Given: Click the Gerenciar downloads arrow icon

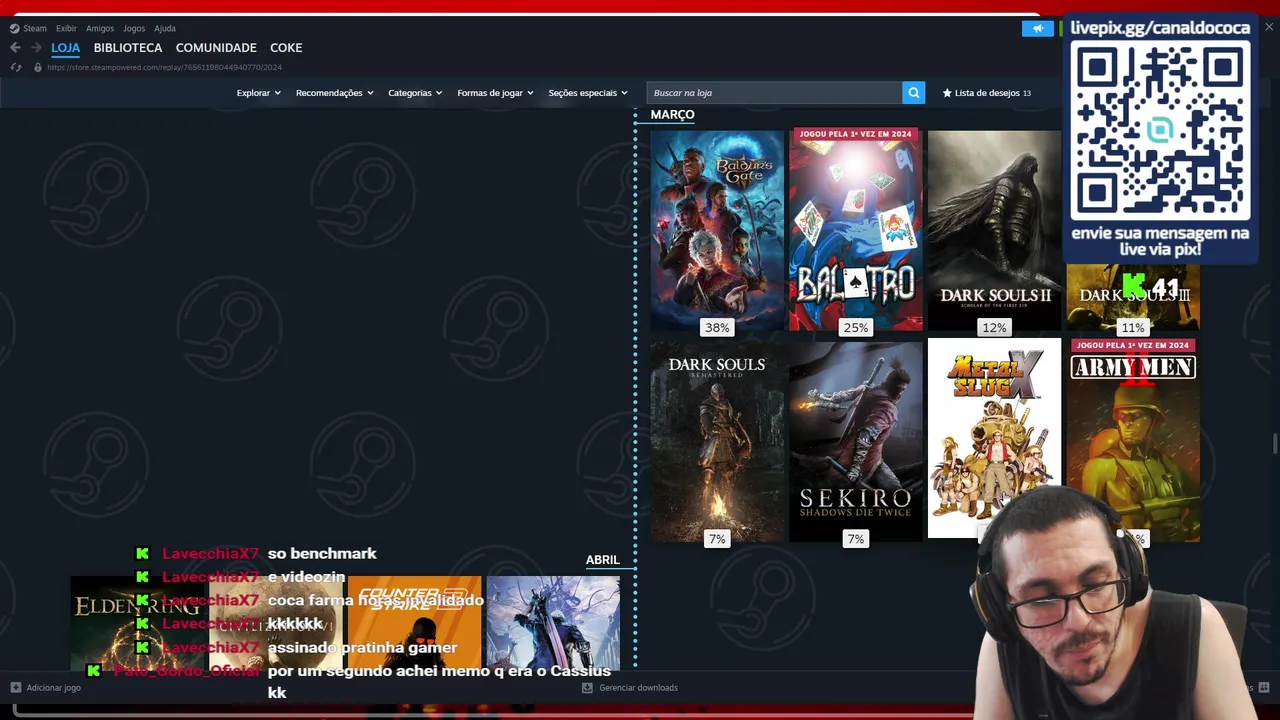Looking at the screenshot, I should [589, 688].
